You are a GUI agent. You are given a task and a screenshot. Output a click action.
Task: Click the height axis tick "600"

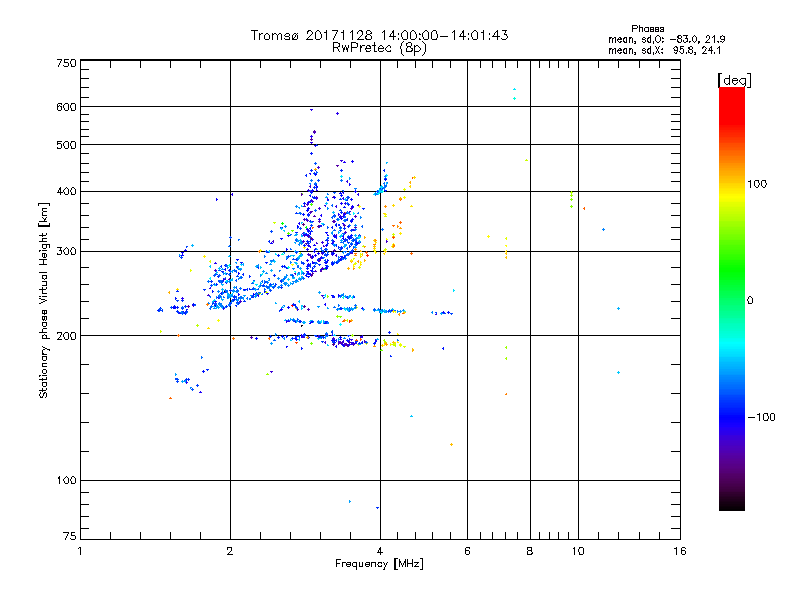point(66,107)
